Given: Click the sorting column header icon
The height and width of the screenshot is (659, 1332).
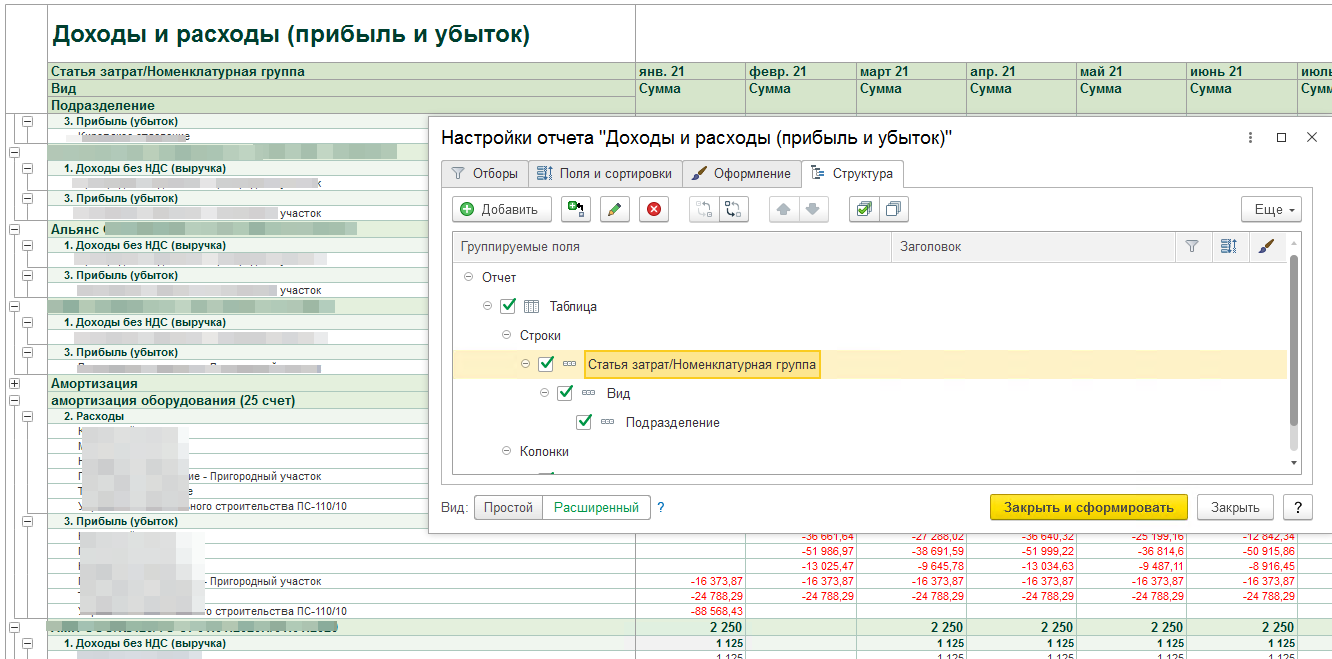Looking at the screenshot, I should 1228,246.
